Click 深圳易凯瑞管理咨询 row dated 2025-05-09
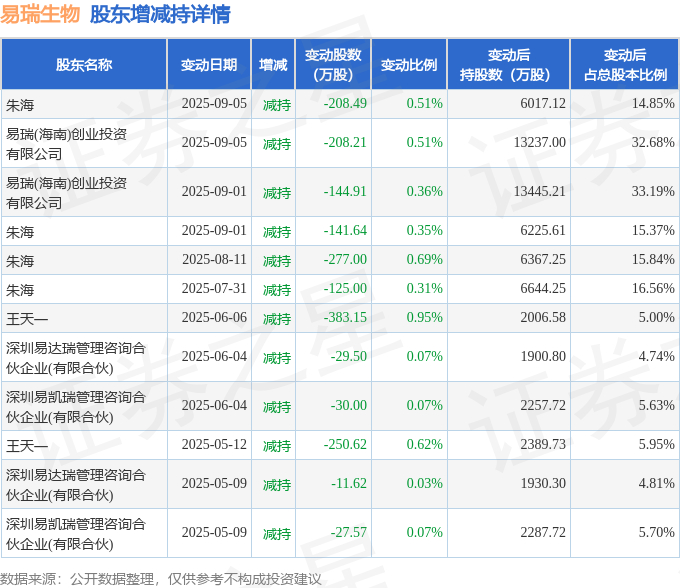Viewport: 680px width, 588px height. pyautogui.click(x=340, y=533)
